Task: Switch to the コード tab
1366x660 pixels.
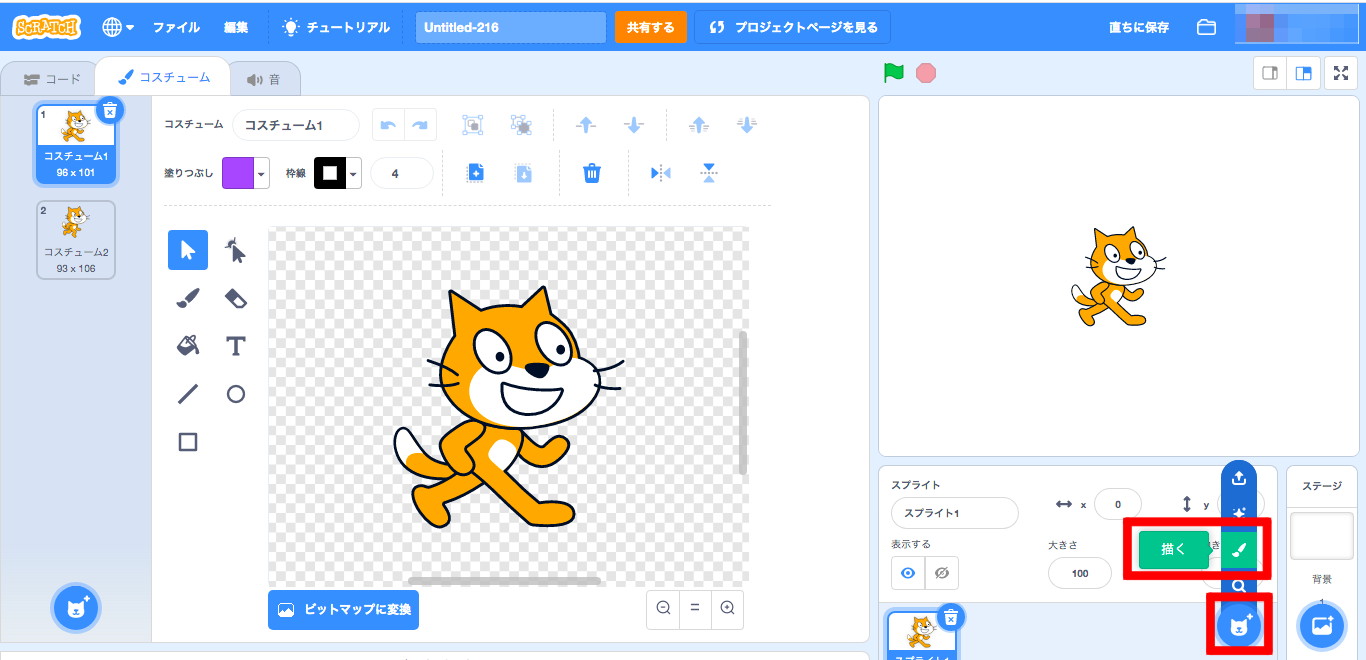Action: point(52,79)
